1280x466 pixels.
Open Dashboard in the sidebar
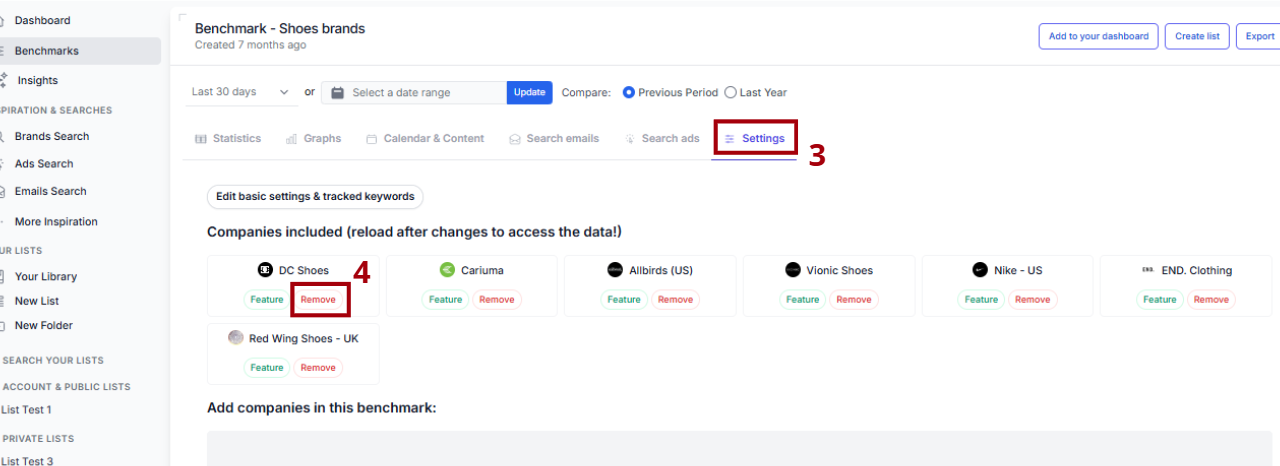42,20
